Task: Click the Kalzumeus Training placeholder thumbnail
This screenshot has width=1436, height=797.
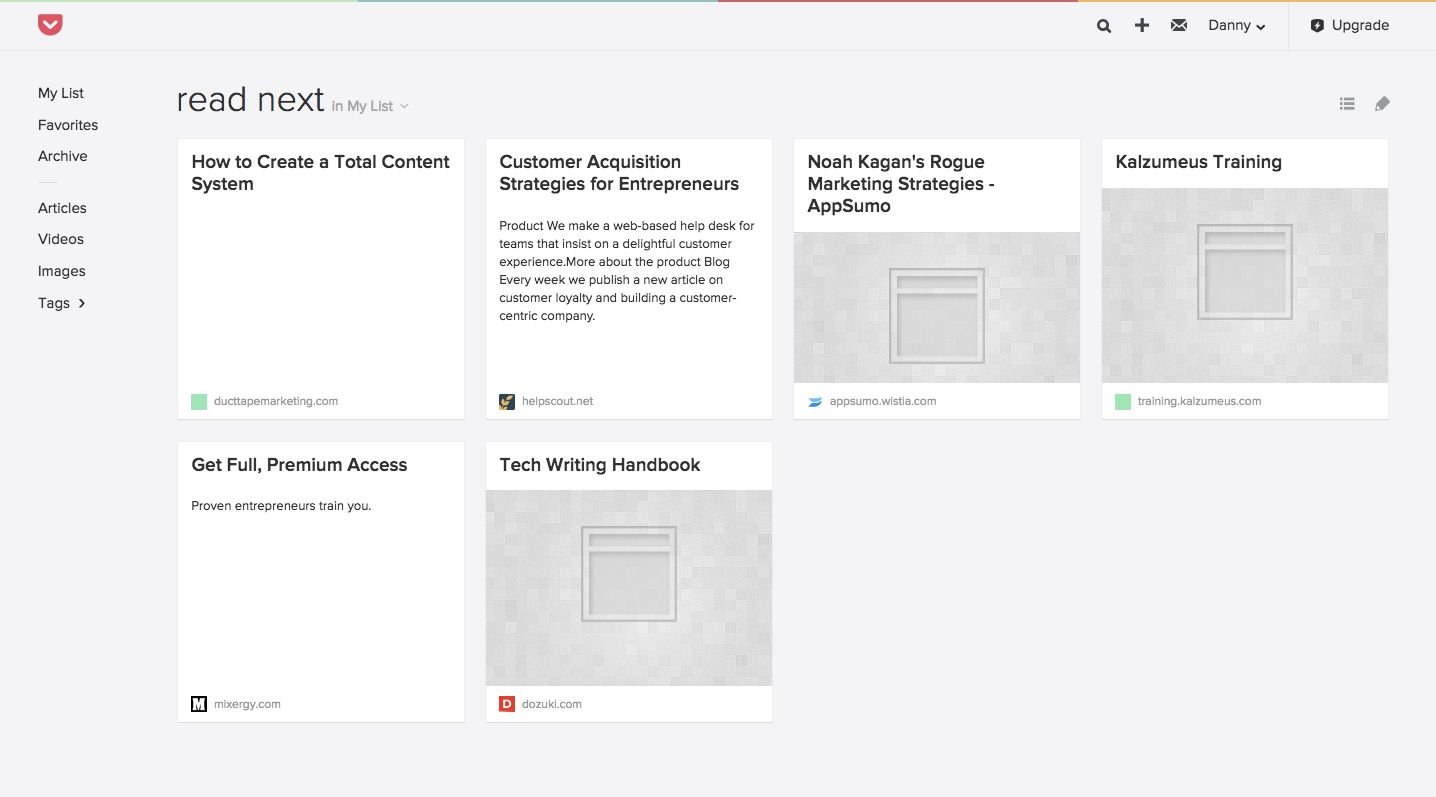Action: (x=1243, y=285)
